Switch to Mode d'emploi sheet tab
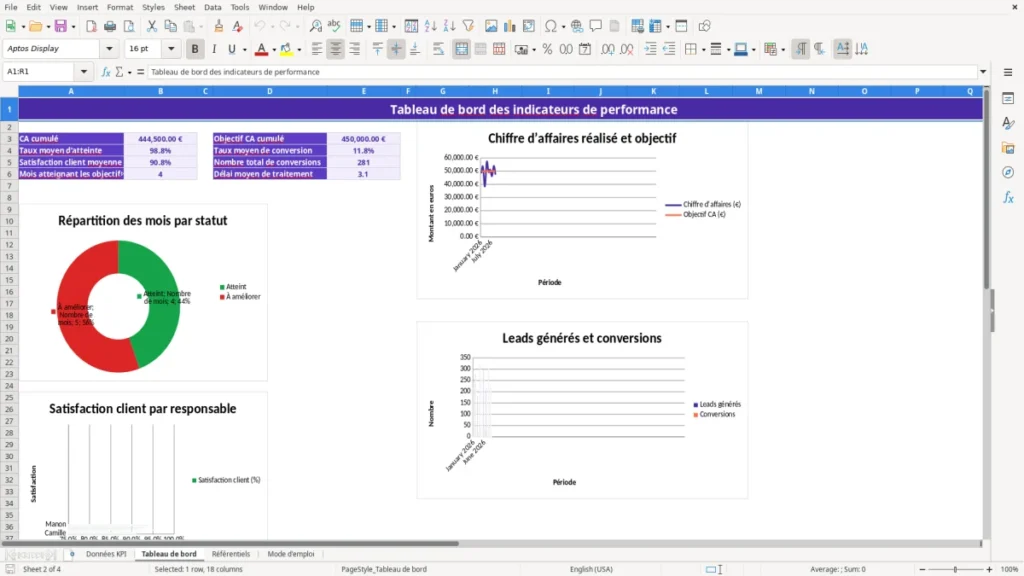Screen dimensions: 1024x576 pos(291,554)
